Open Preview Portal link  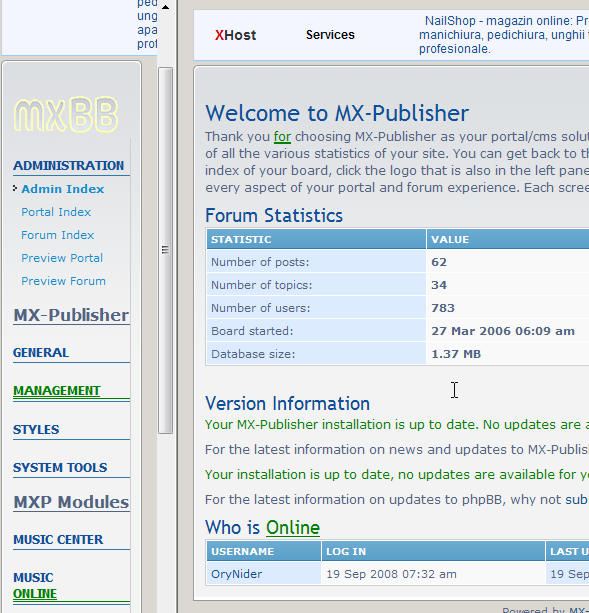tap(62, 258)
